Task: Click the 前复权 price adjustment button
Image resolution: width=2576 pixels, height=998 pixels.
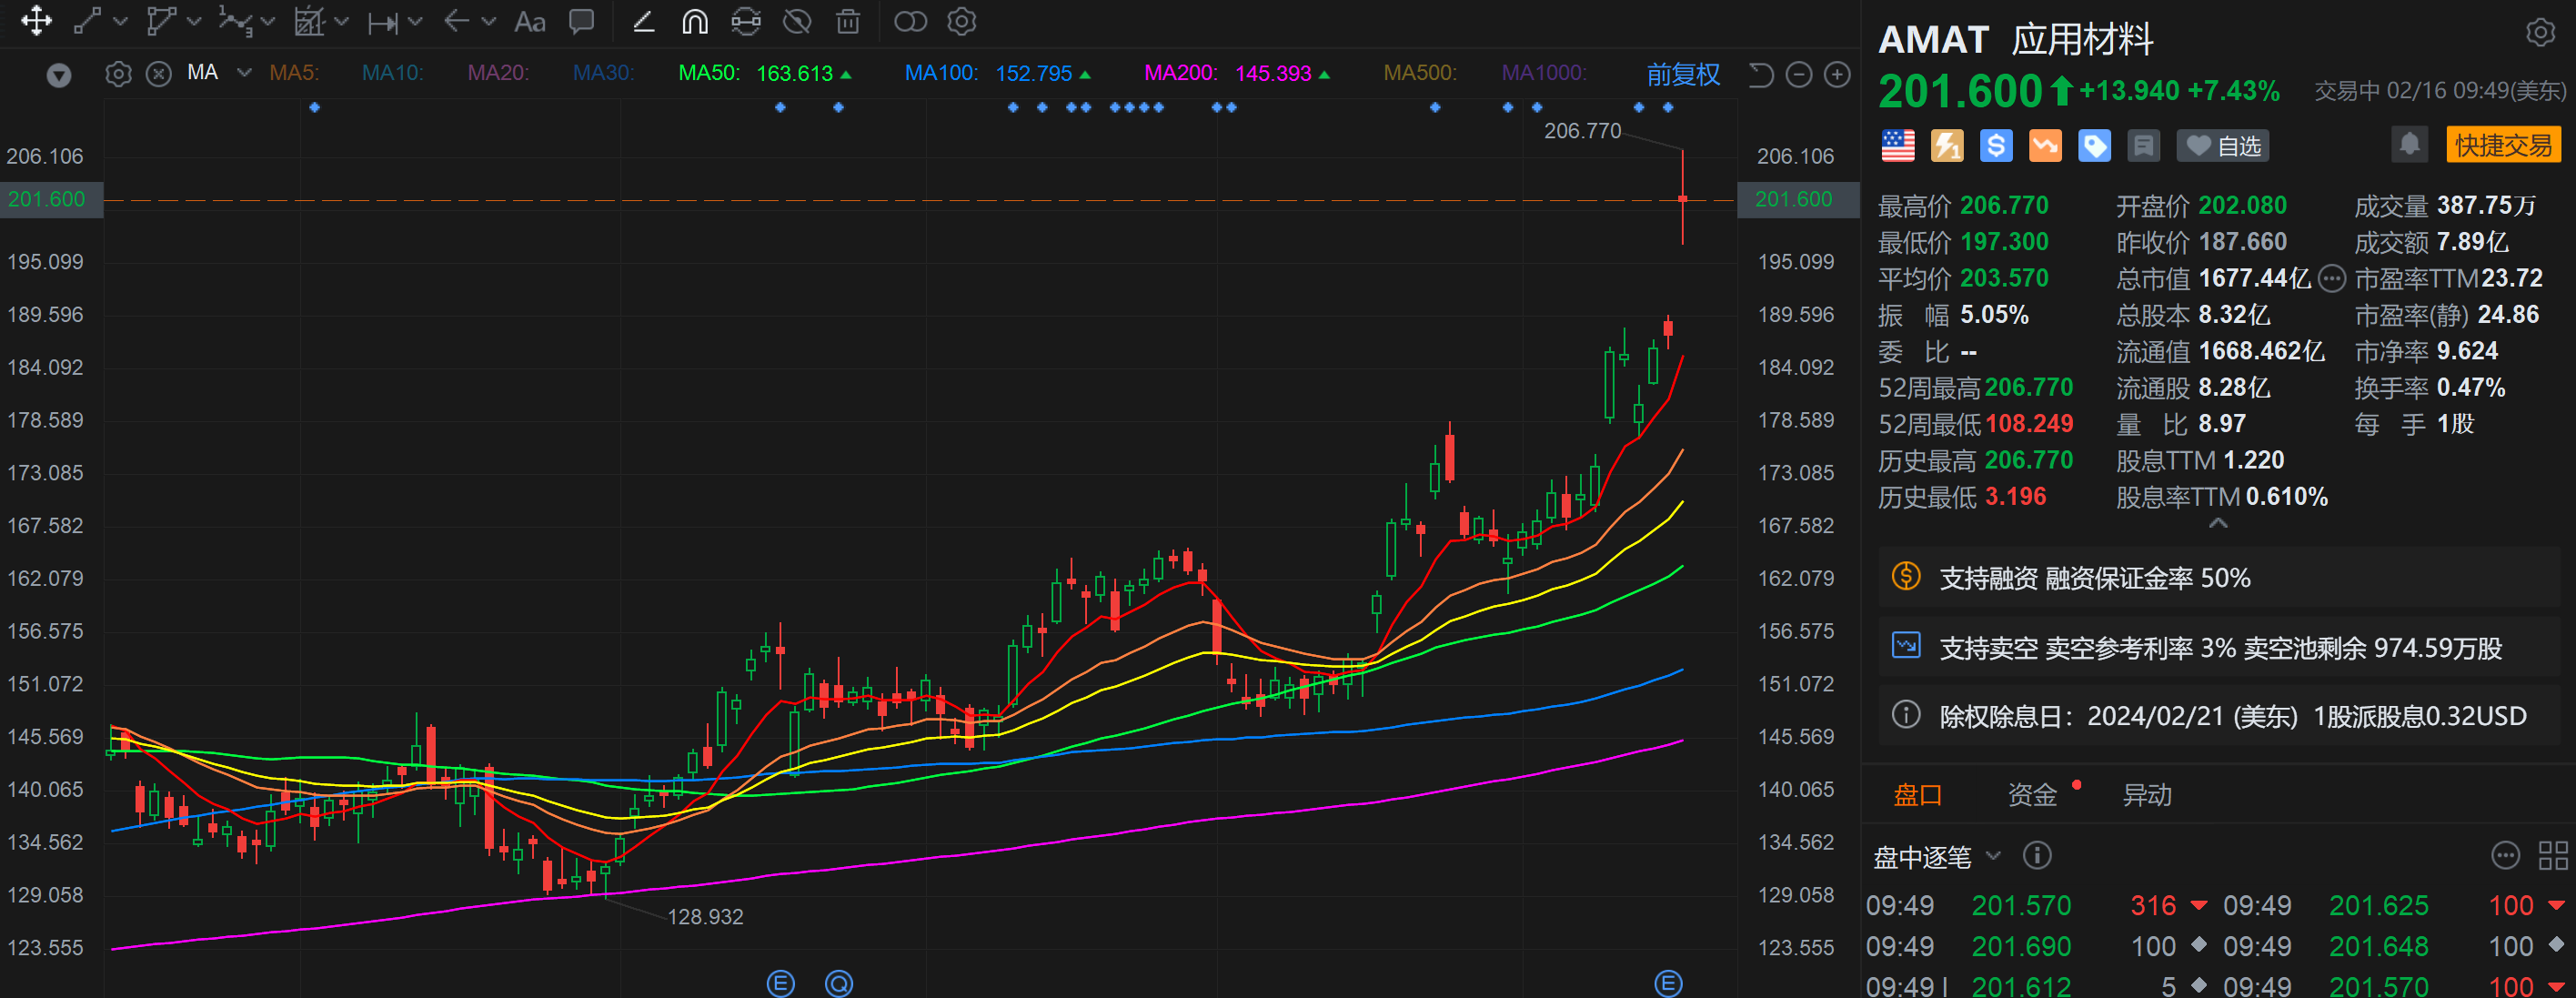Action: pos(1683,74)
